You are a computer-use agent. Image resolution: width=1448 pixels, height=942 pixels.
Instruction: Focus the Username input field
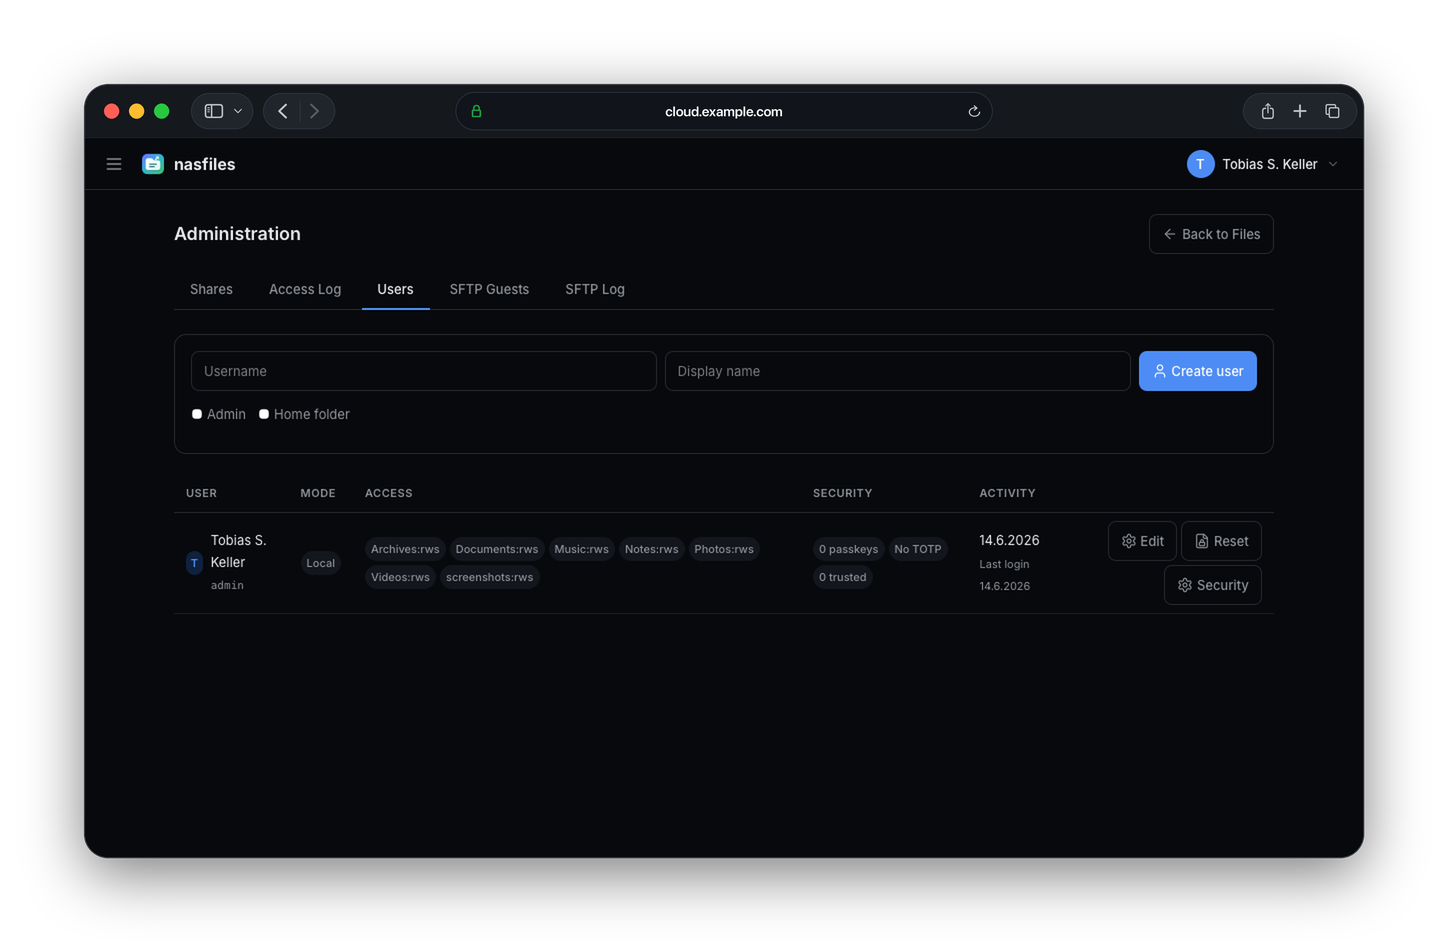pos(423,371)
